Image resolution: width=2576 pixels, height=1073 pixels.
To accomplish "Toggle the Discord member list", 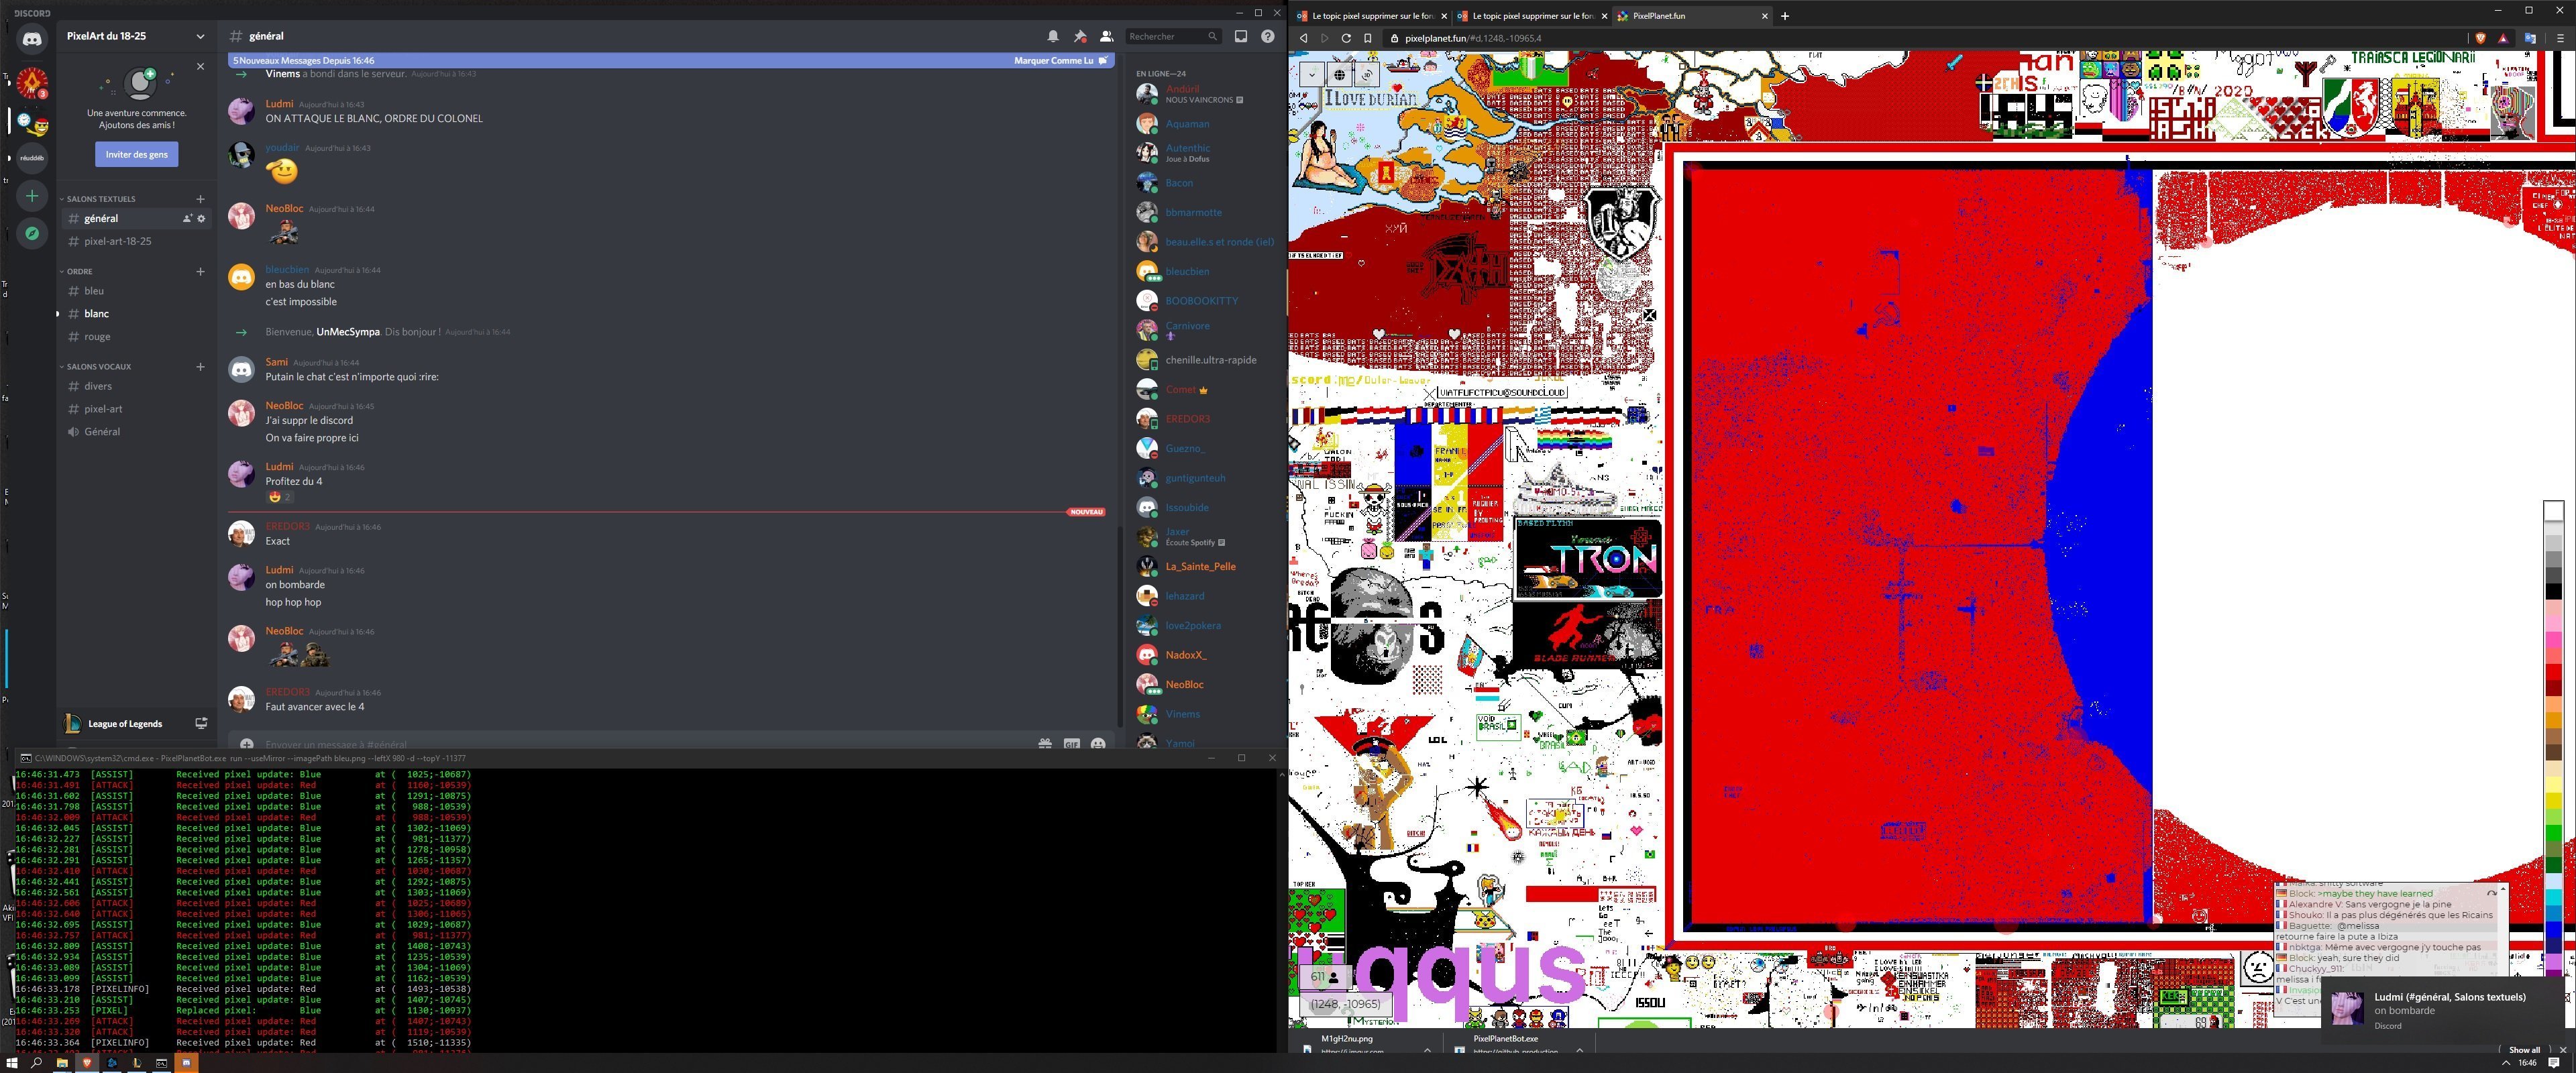I will (1106, 36).
